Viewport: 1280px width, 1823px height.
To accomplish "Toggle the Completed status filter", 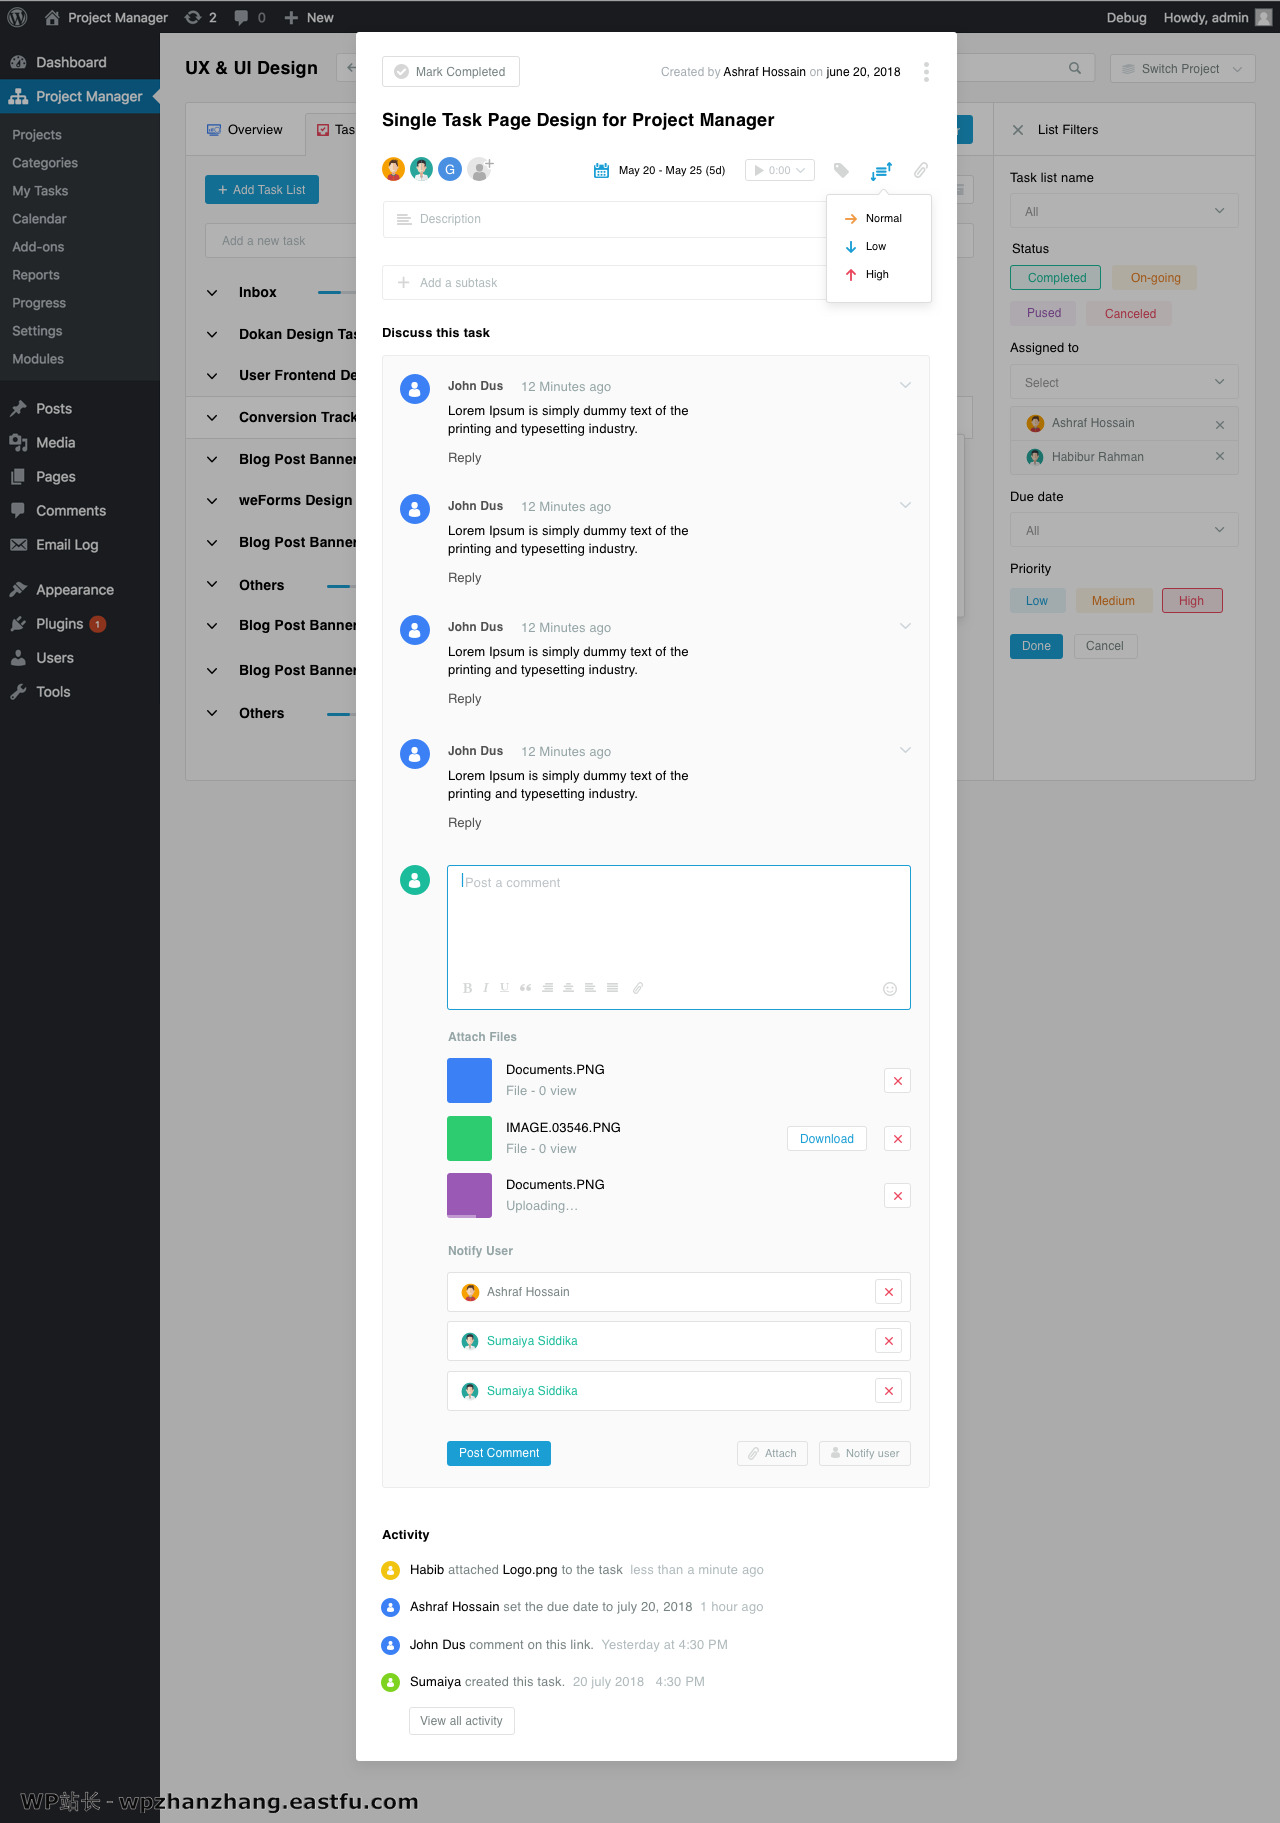I will 1056,278.
